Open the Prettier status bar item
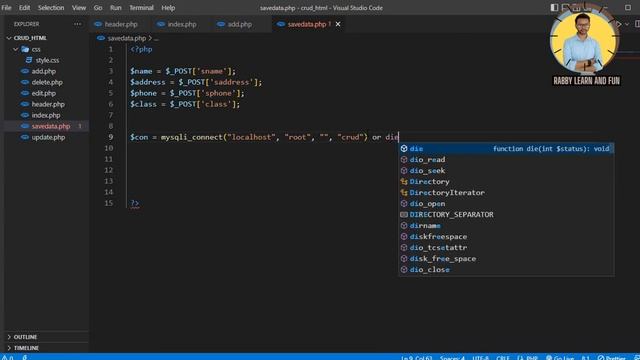 (611, 358)
